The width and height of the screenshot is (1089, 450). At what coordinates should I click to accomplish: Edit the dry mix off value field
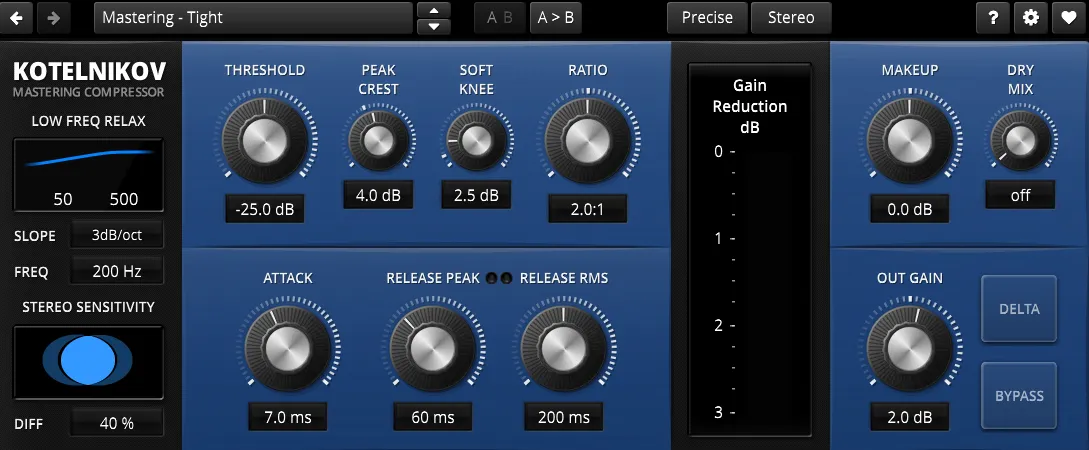coord(1020,195)
